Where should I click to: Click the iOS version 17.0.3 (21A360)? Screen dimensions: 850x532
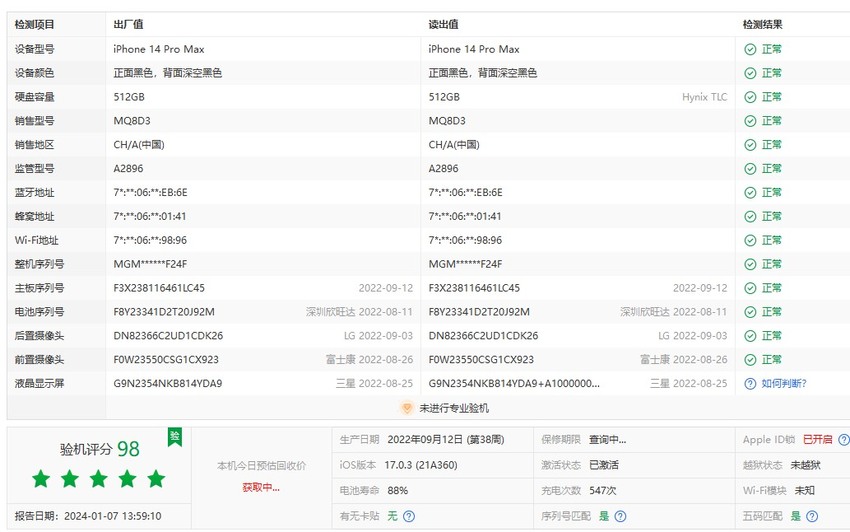click(421, 465)
